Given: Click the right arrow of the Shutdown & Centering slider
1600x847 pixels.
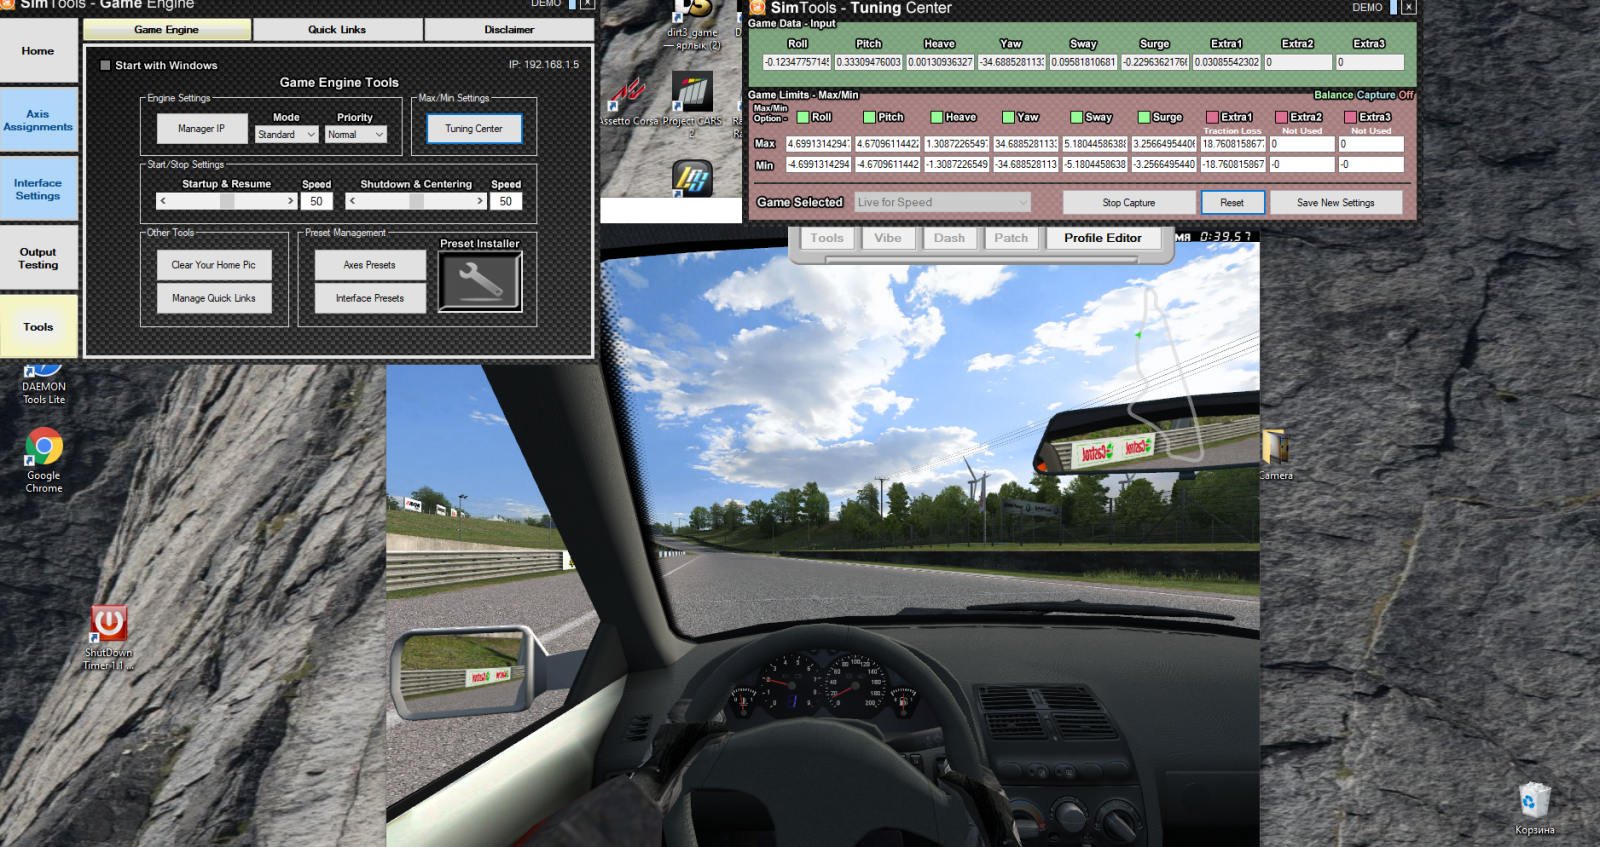Looking at the screenshot, I should [x=480, y=201].
